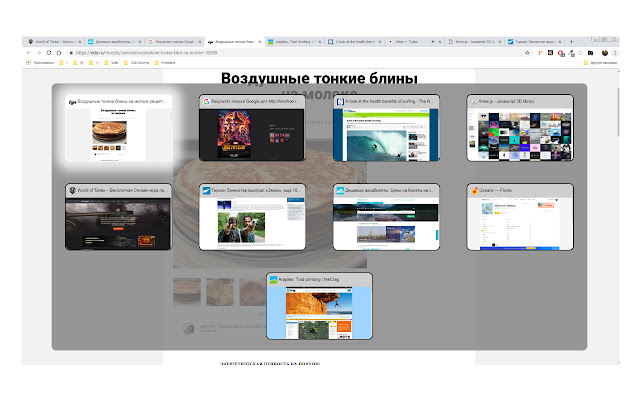640x400 pixels.
Task: Click the orange extension icon next to the star
Action: (x=540, y=53)
